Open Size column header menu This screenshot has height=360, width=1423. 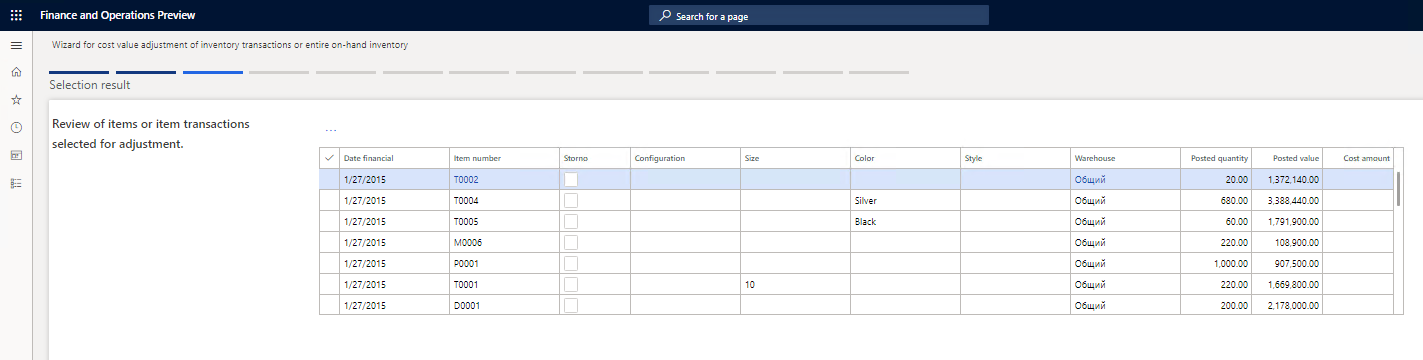click(x=794, y=158)
